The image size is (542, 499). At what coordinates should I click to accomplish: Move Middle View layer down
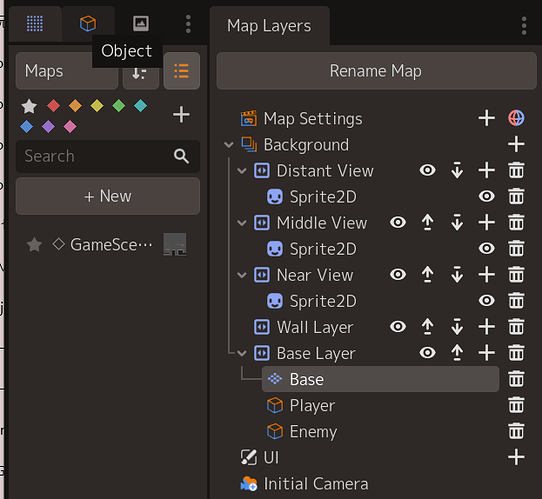click(x=457, y=222)
